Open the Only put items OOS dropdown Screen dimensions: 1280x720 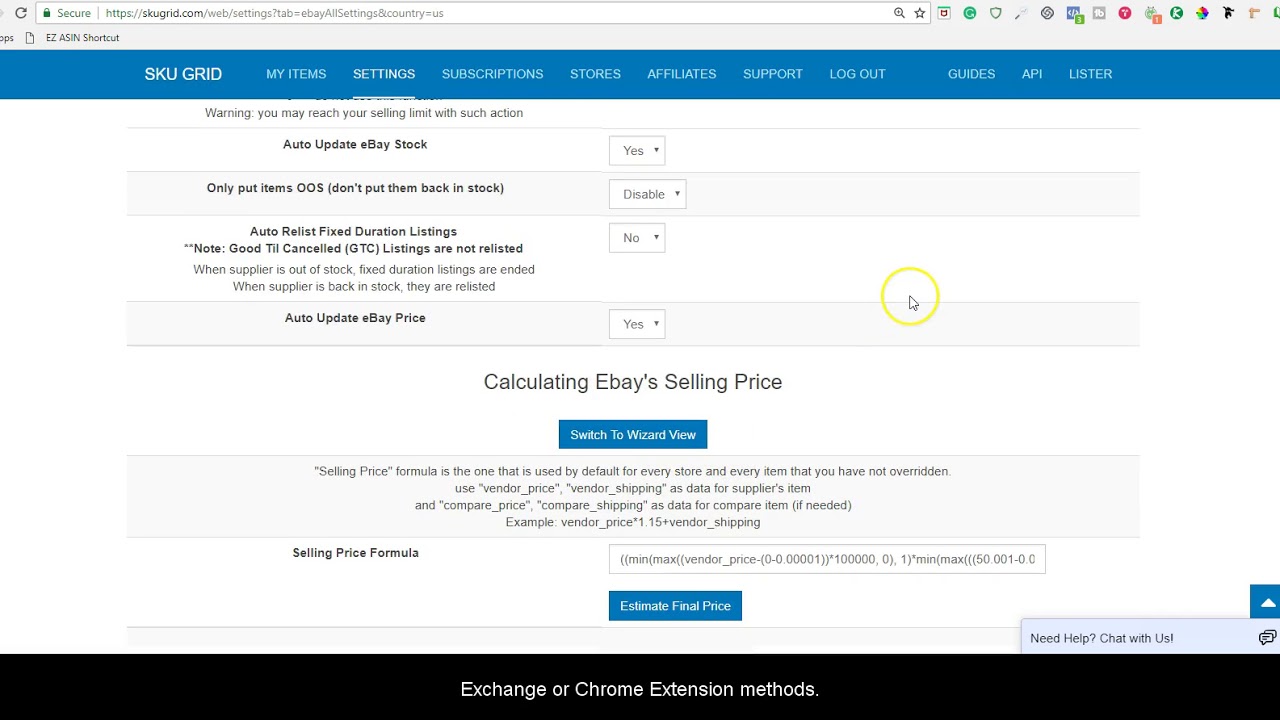(647, 194)
